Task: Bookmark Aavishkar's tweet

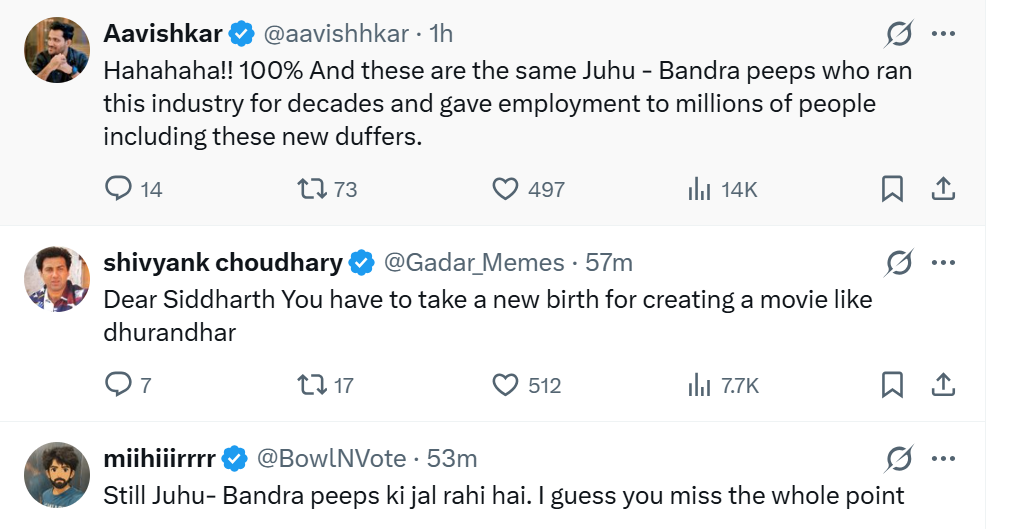Action: tap(892, 189)
